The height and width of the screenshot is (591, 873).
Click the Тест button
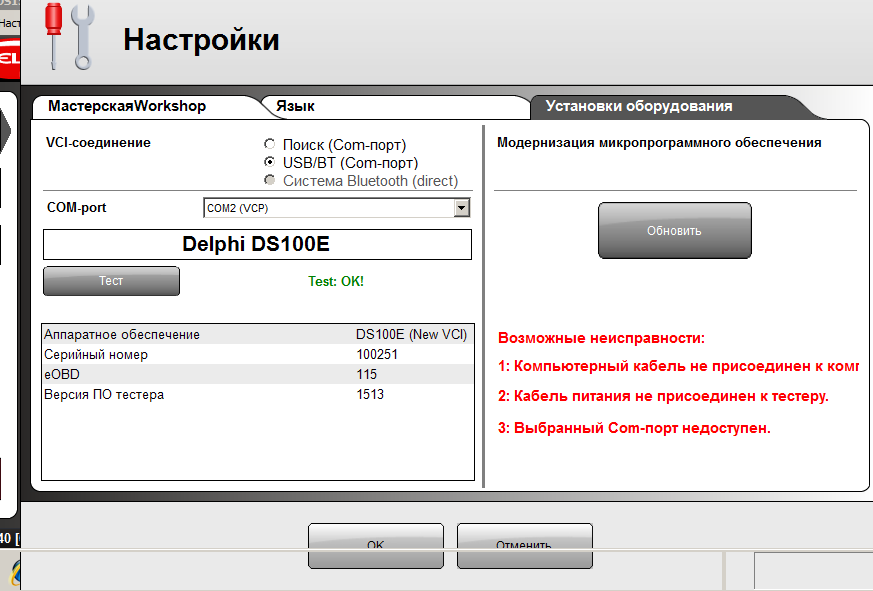(111, 281)
